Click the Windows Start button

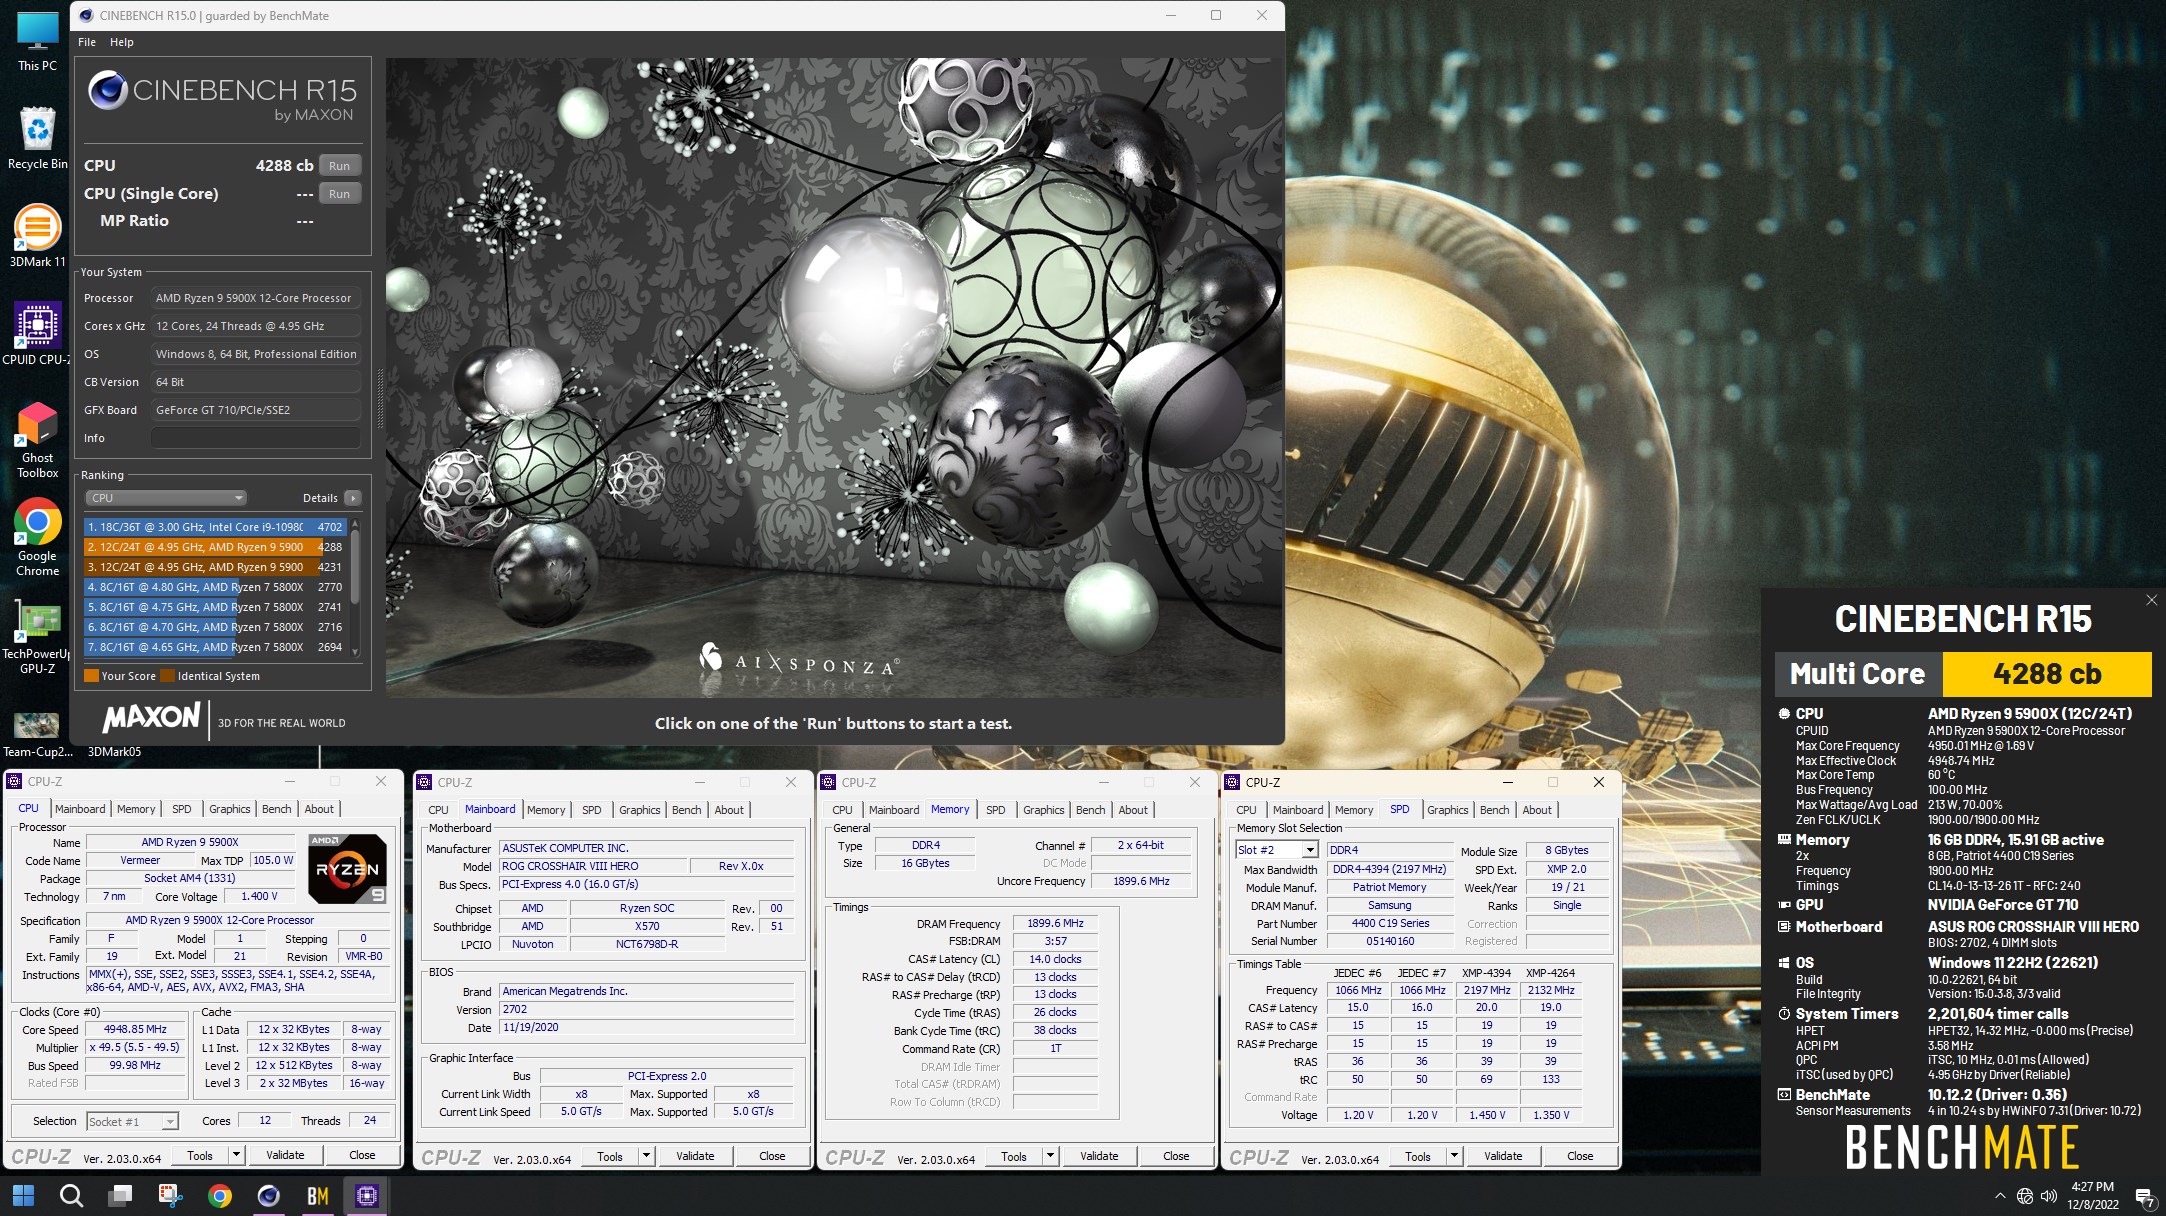pyautogui.click(x=23, y=1195)
